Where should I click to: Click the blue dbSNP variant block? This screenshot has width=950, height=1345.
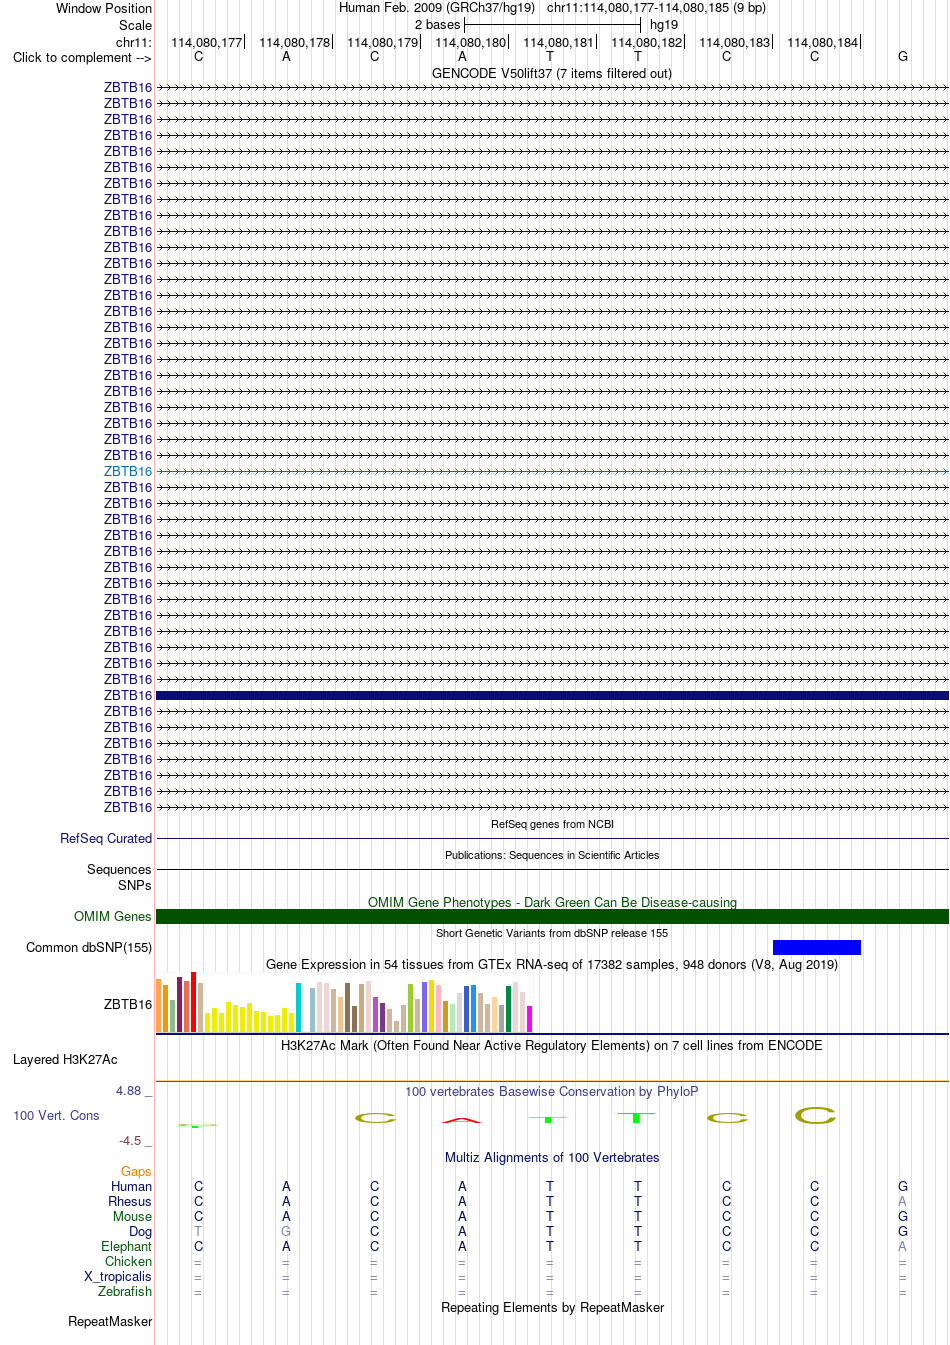point(816,947)
